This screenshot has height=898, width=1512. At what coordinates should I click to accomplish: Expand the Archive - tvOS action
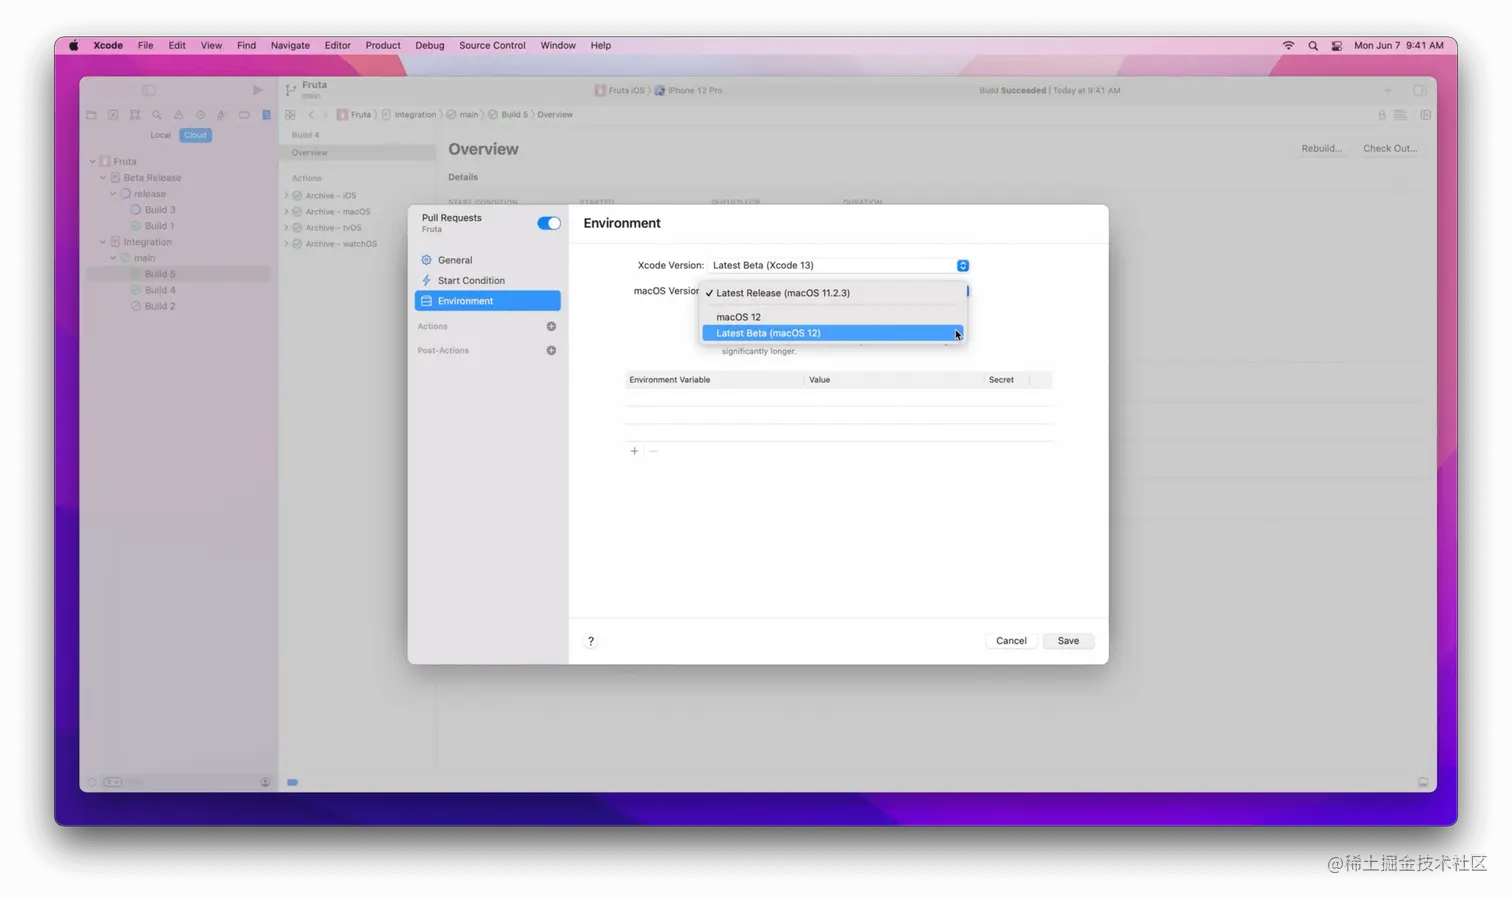click(287, 228)
